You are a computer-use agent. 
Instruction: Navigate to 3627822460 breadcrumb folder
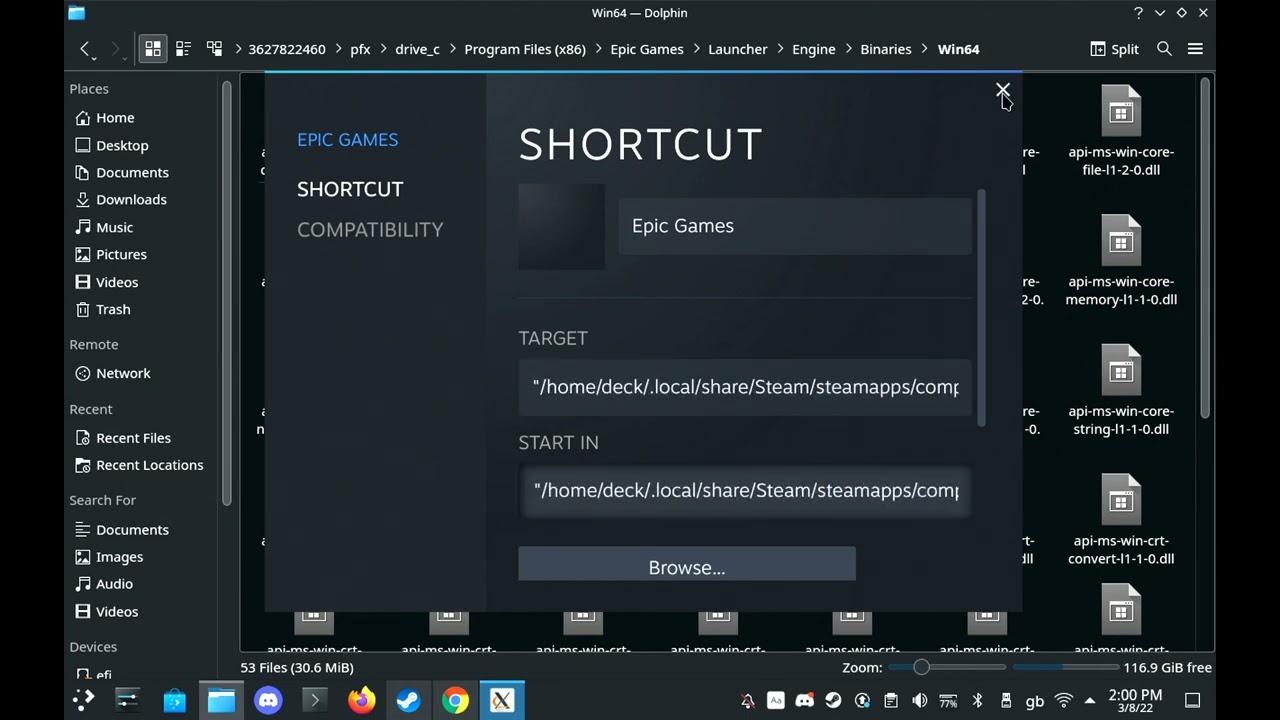pos(287,49)
